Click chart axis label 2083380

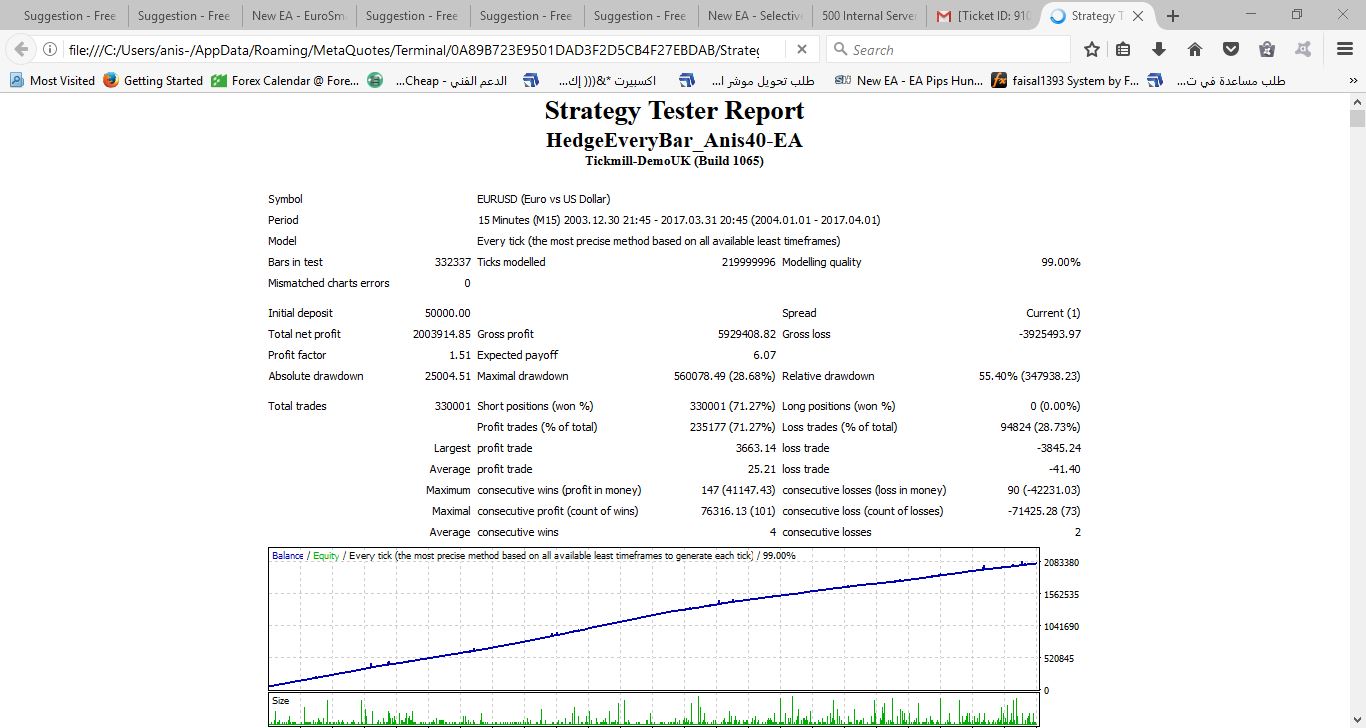pos(1061,563)
